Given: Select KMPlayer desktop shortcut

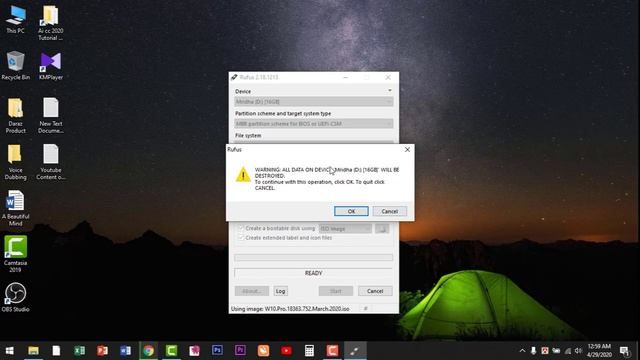Looking at the screenshot, I should (x=51, y=65).
